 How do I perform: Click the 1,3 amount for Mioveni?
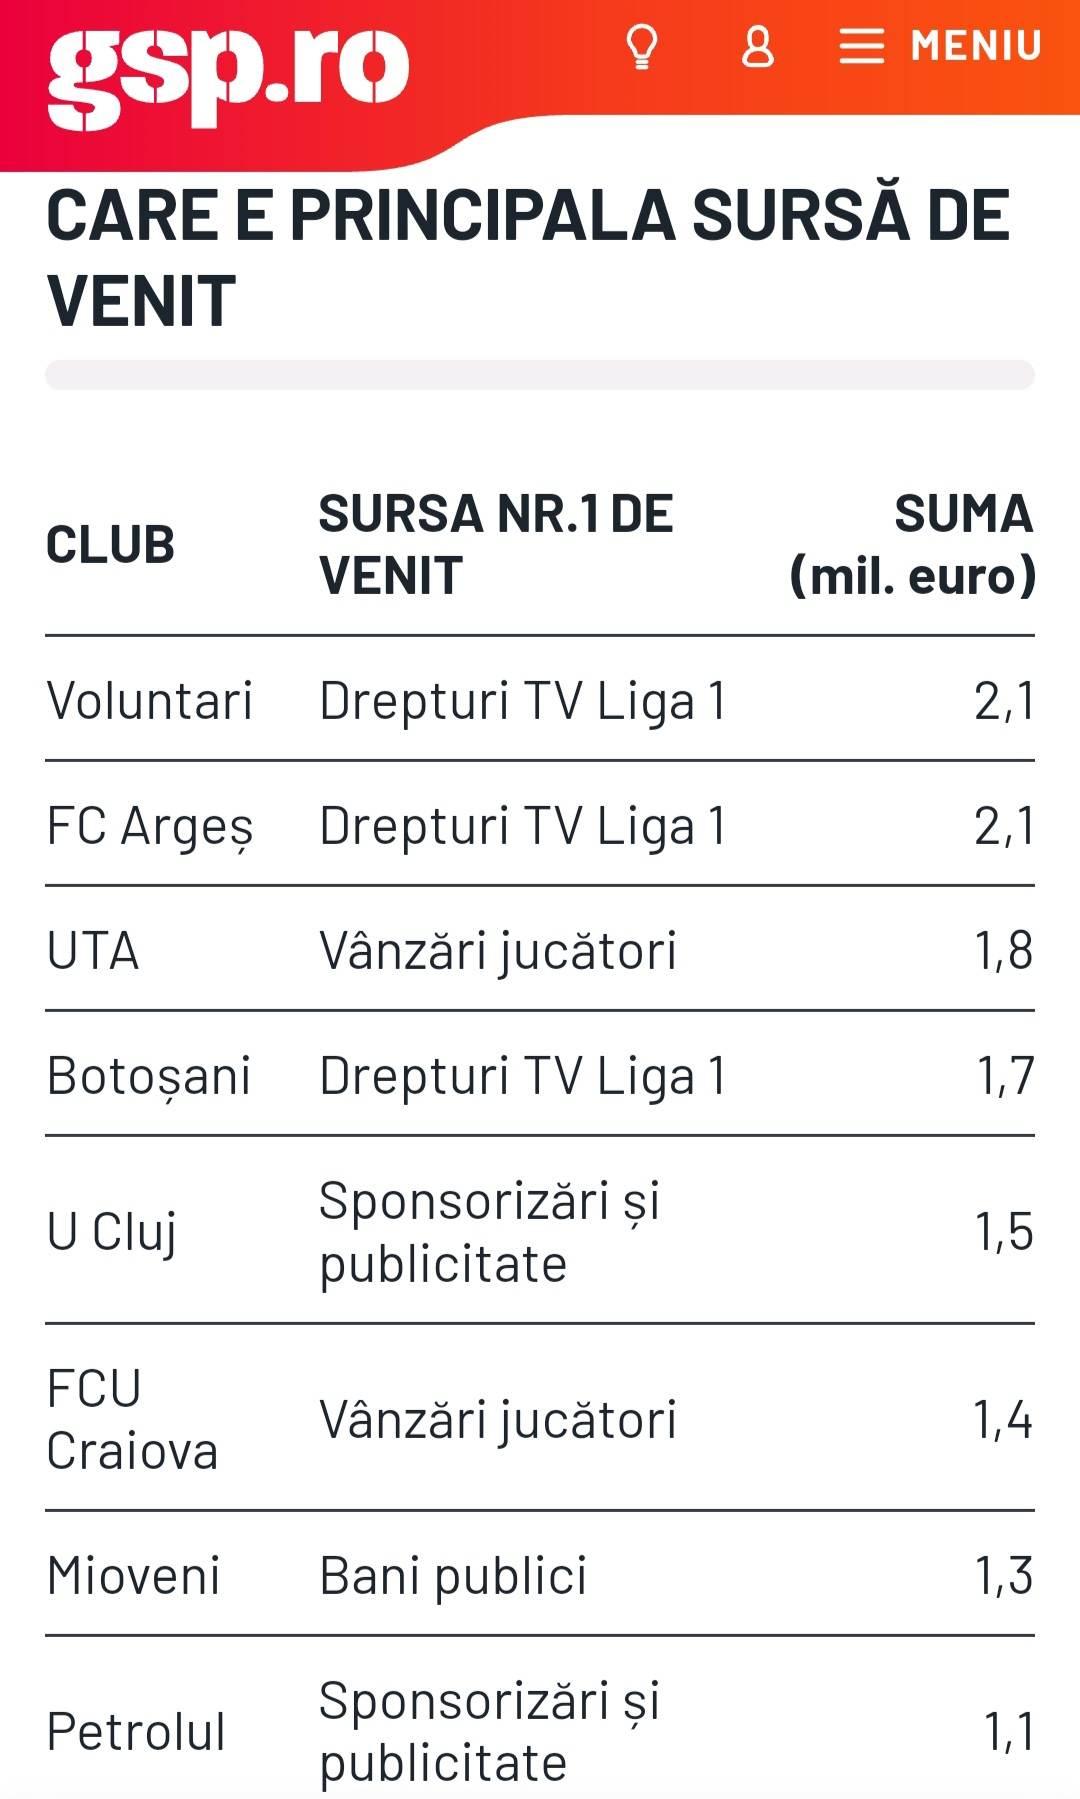[x=1003, y=1576]
